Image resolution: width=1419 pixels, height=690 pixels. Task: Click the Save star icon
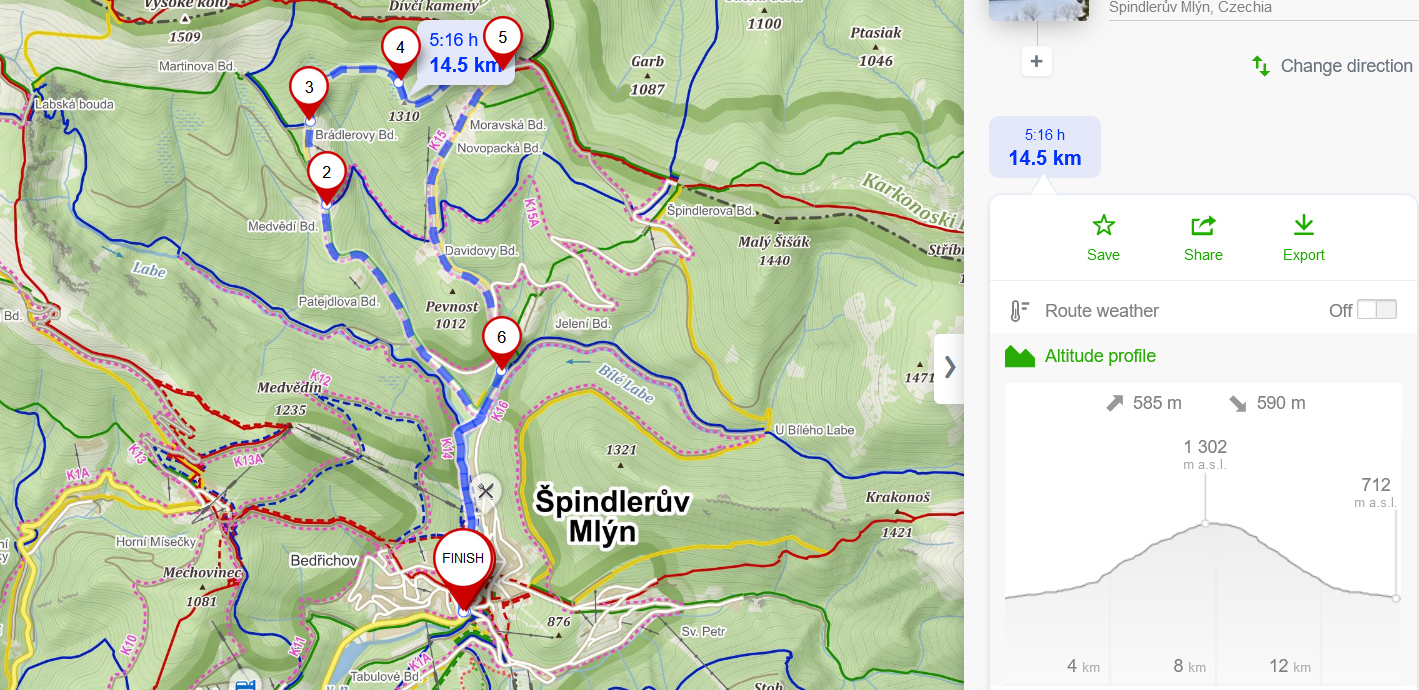pos(1103,225)
